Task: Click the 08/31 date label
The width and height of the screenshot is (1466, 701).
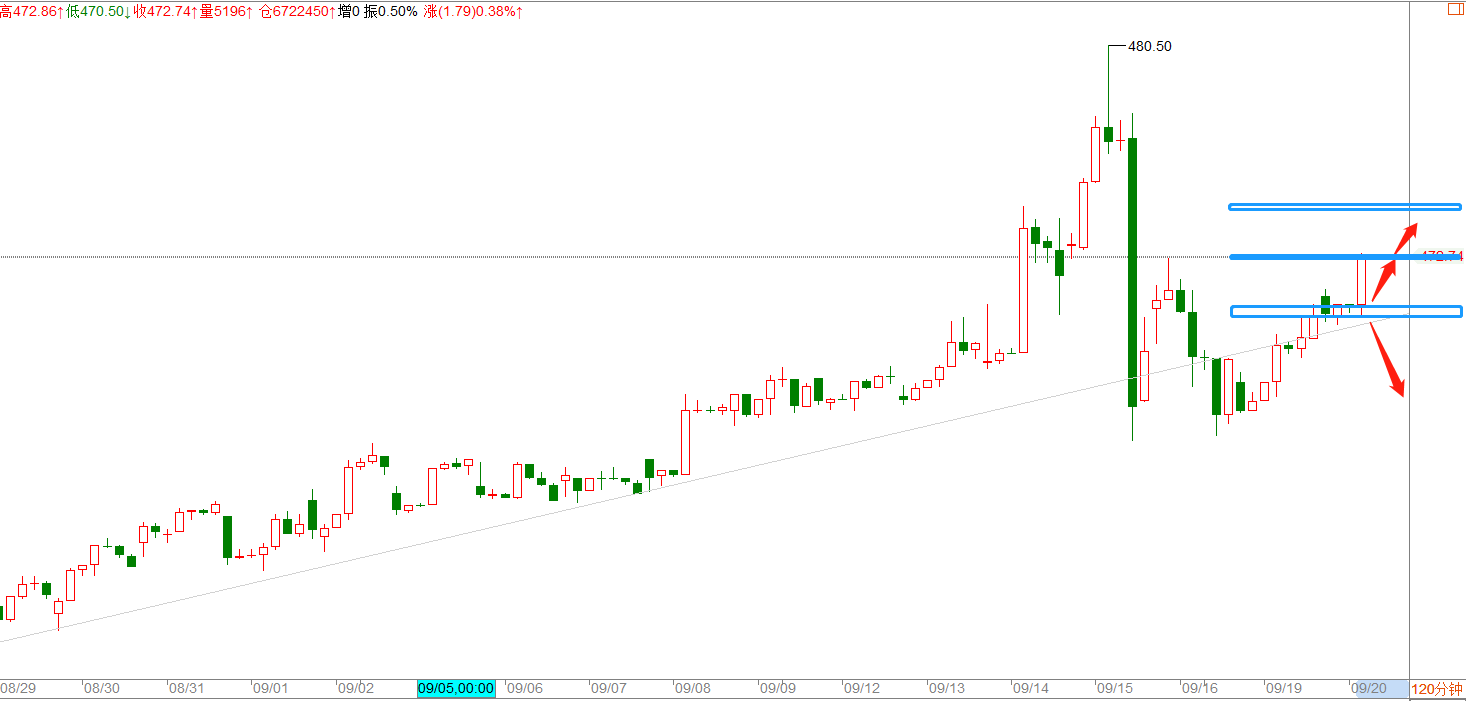Action: click(x=187, y=689)
